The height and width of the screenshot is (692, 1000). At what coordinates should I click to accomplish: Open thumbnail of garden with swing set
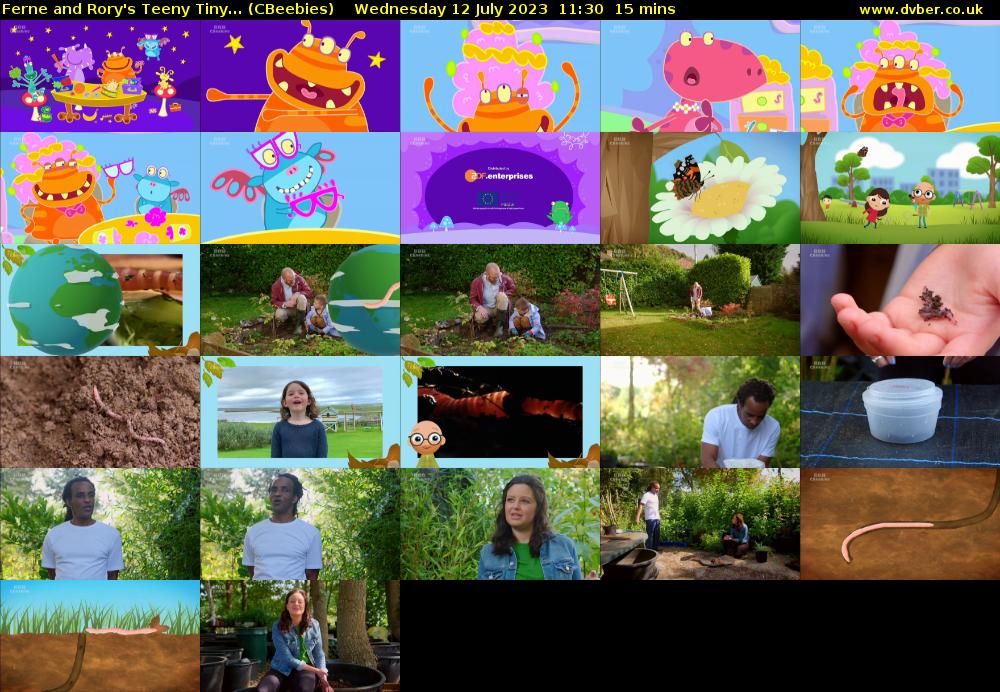(700, 300)
